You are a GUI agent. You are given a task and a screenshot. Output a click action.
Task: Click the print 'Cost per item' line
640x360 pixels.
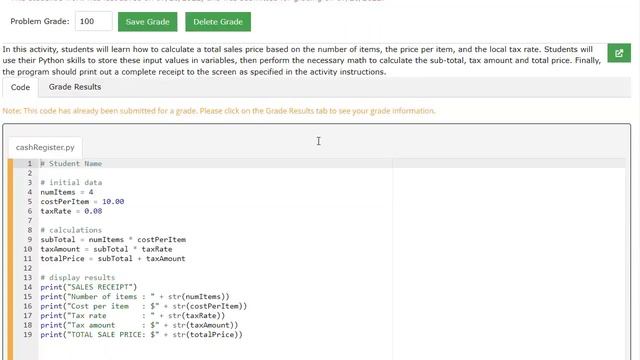tap(144, 306)
